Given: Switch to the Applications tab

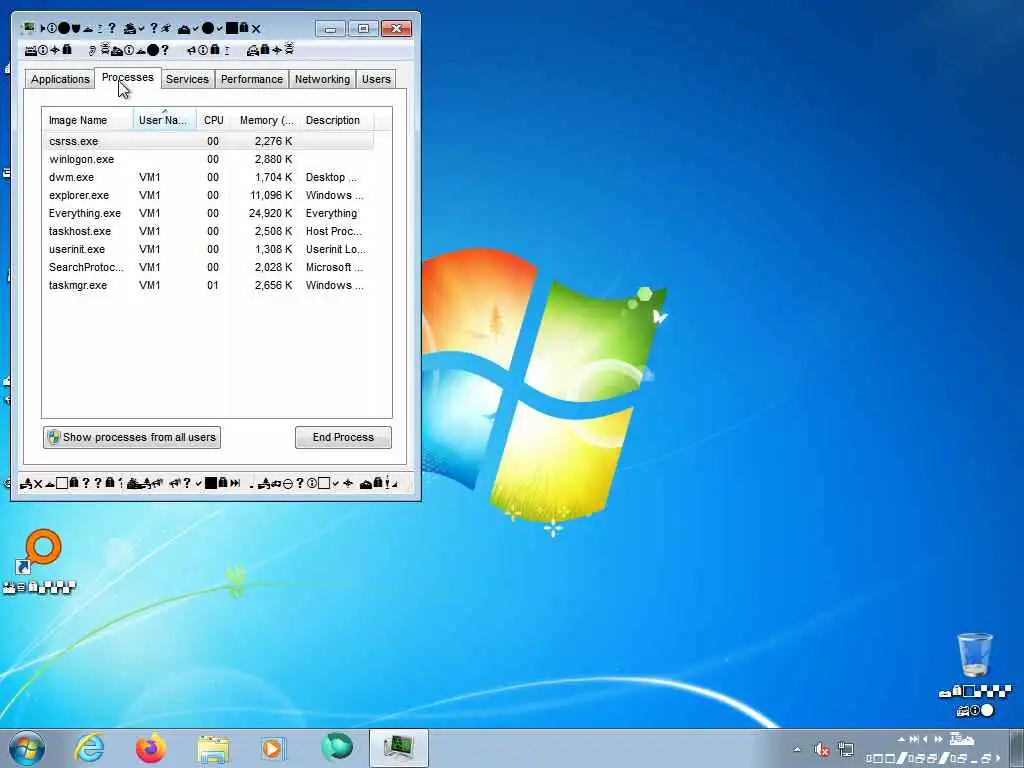Looking at the screenshot, I should (60, 79).
